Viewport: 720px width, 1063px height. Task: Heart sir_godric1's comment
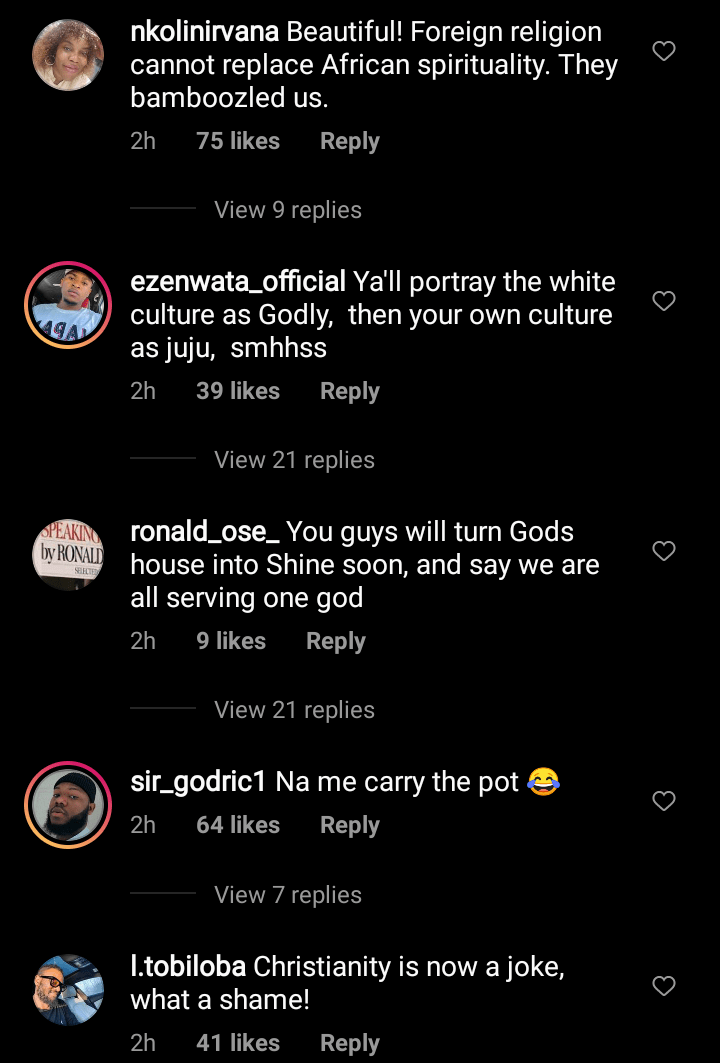point(664,801)
